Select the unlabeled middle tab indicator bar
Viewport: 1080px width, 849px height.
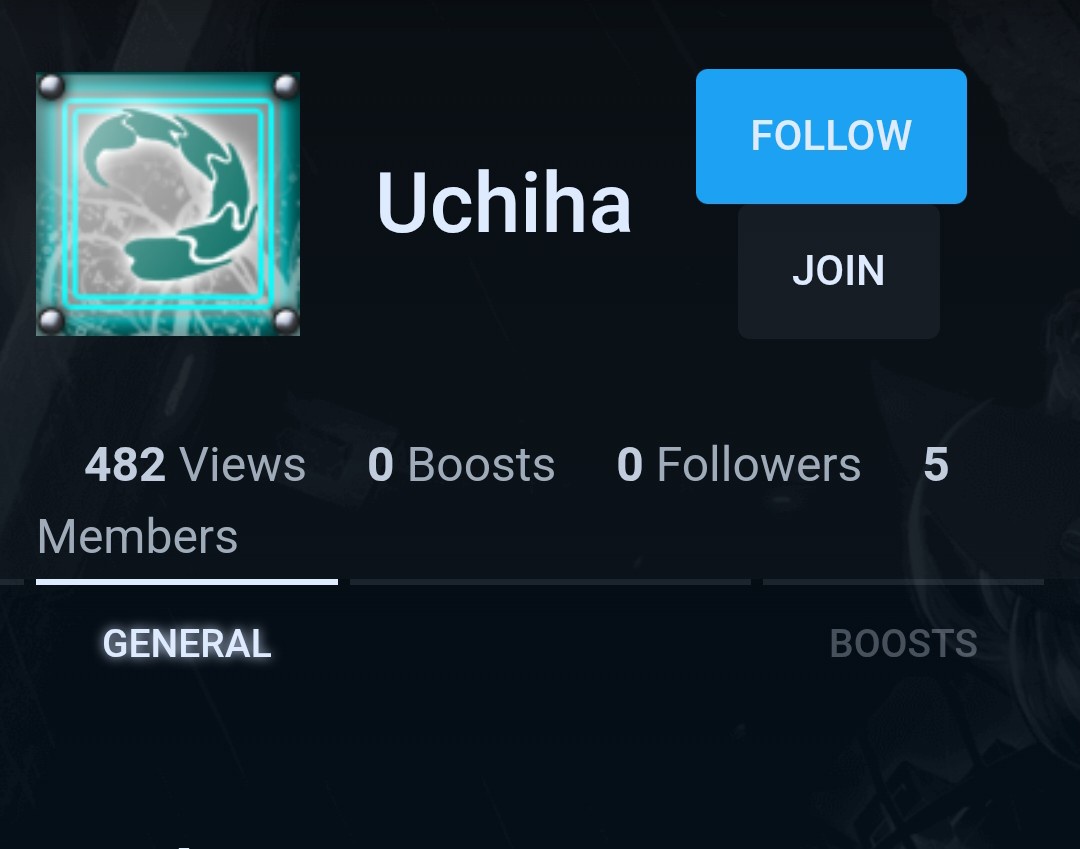click(550, 582)
